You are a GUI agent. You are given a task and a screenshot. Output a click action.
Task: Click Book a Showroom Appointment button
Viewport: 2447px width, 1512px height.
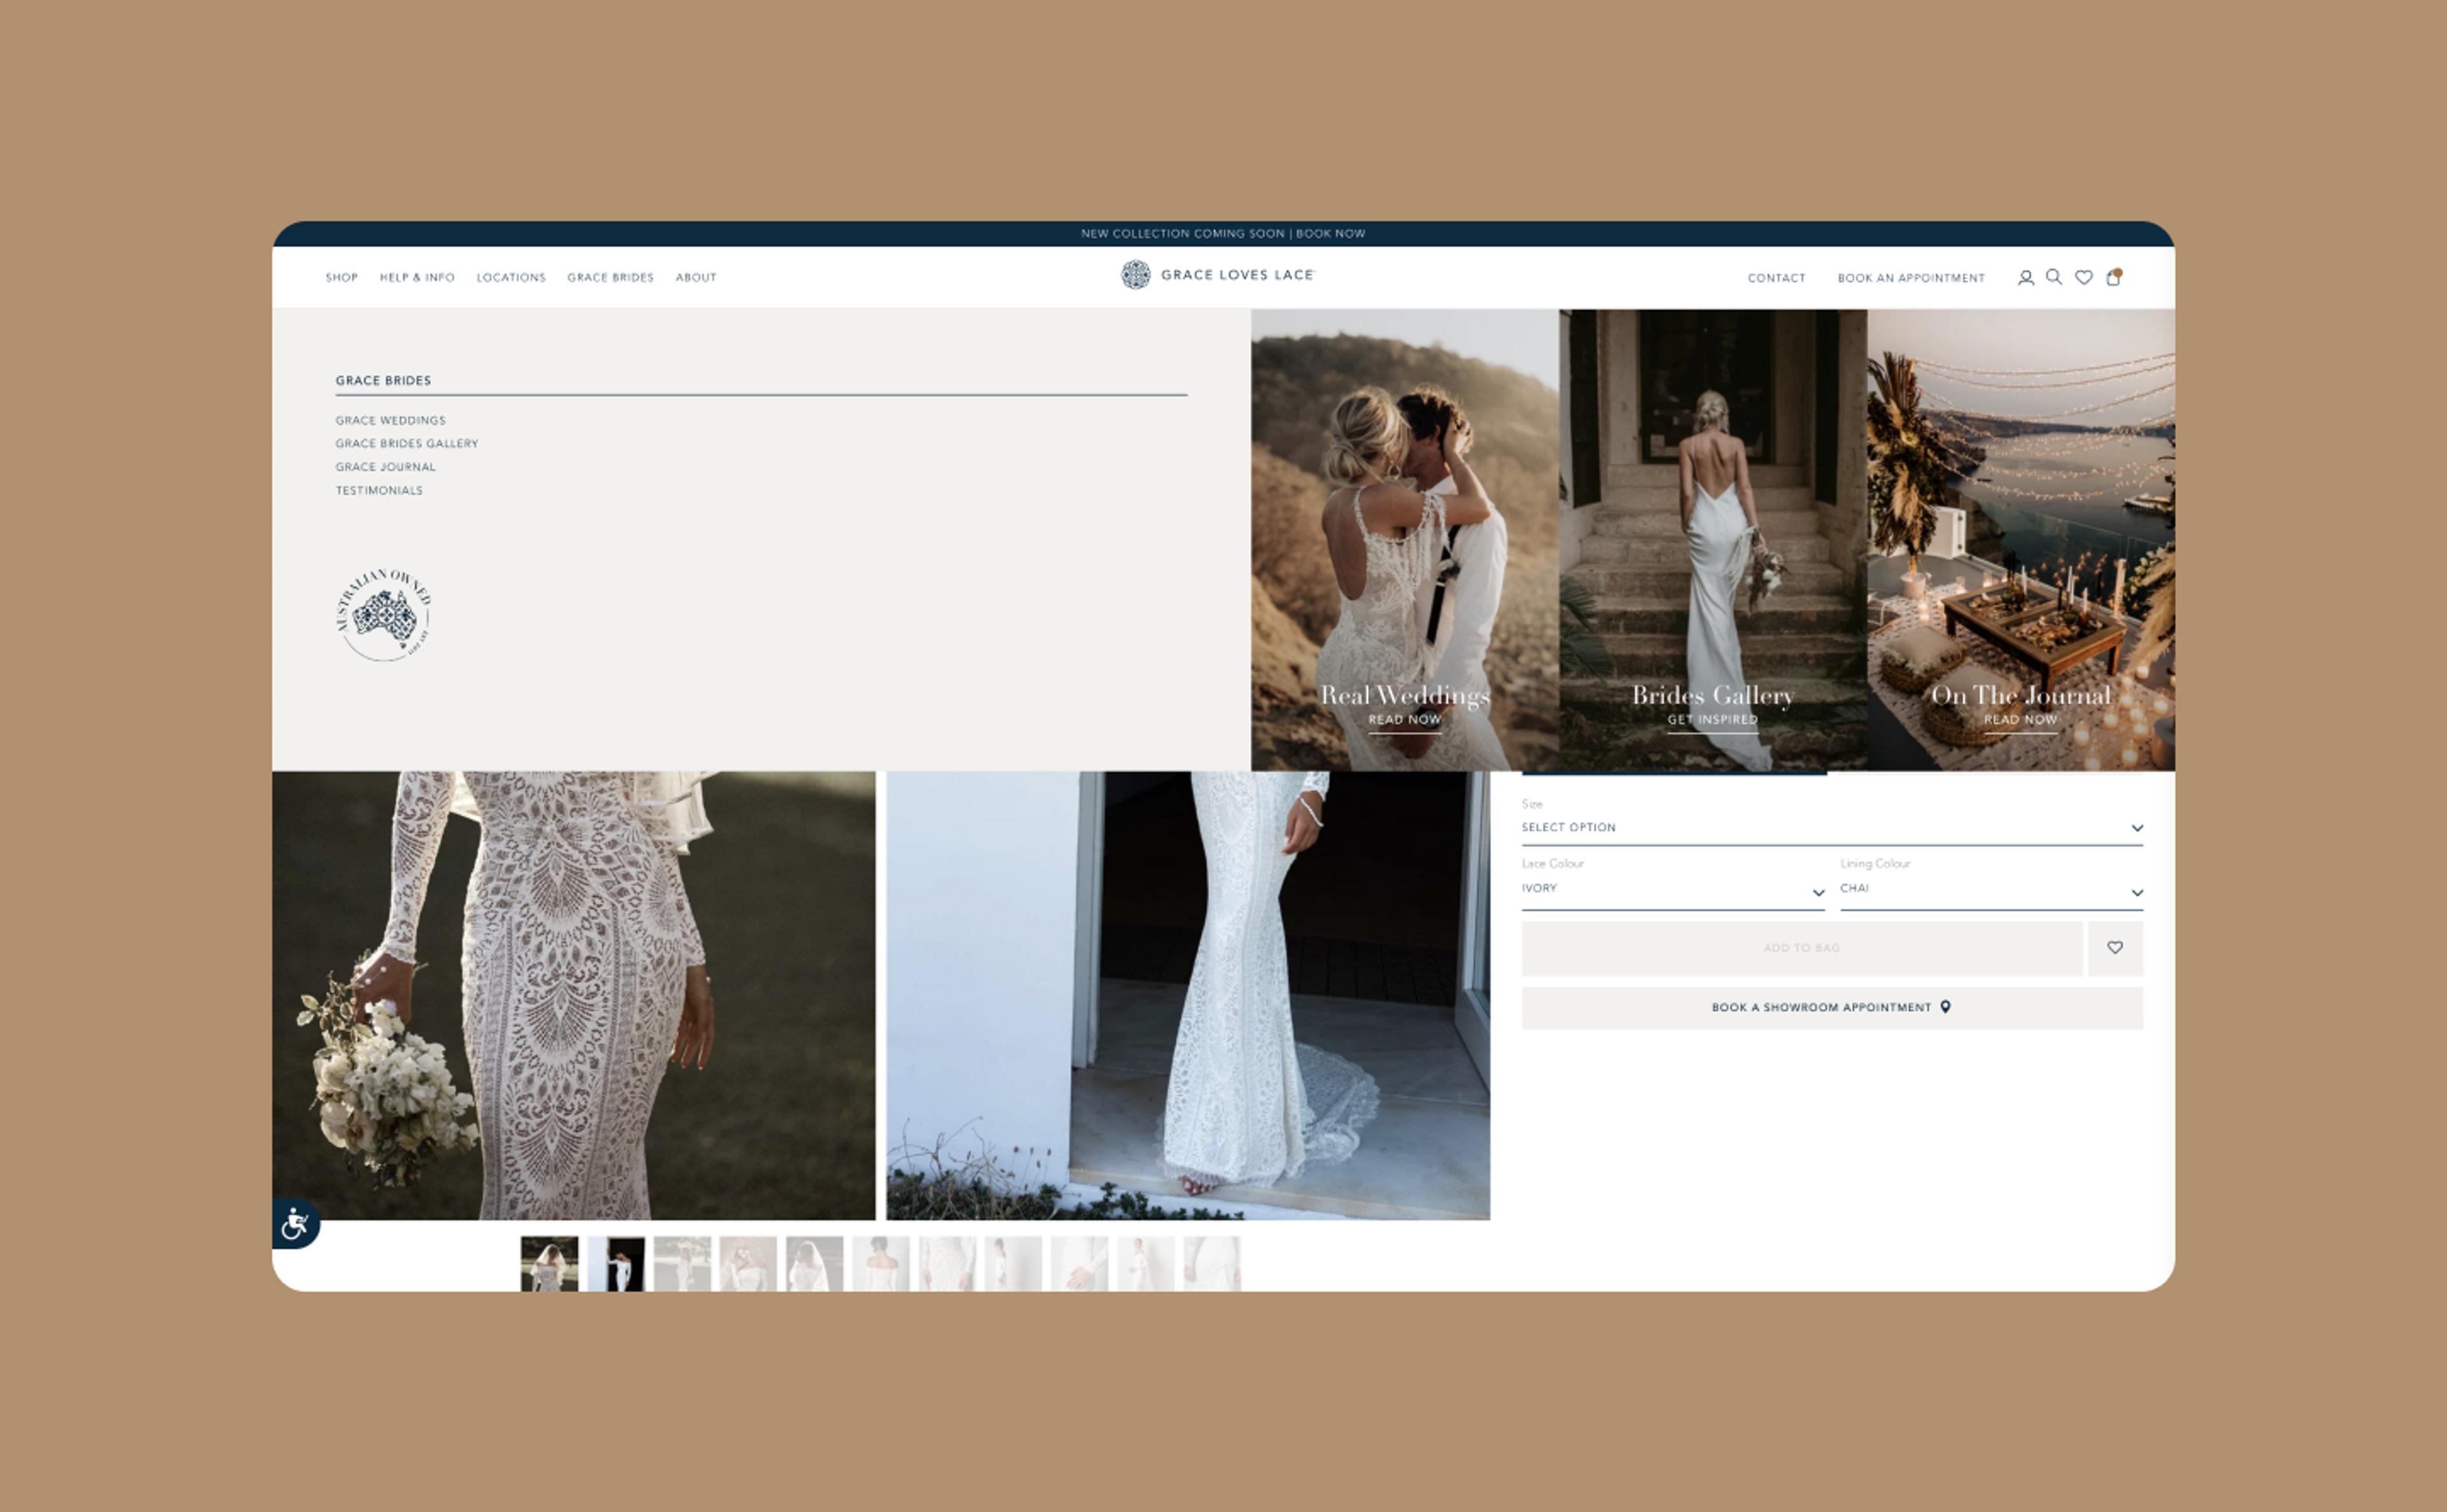[x=1831, y=1007]
